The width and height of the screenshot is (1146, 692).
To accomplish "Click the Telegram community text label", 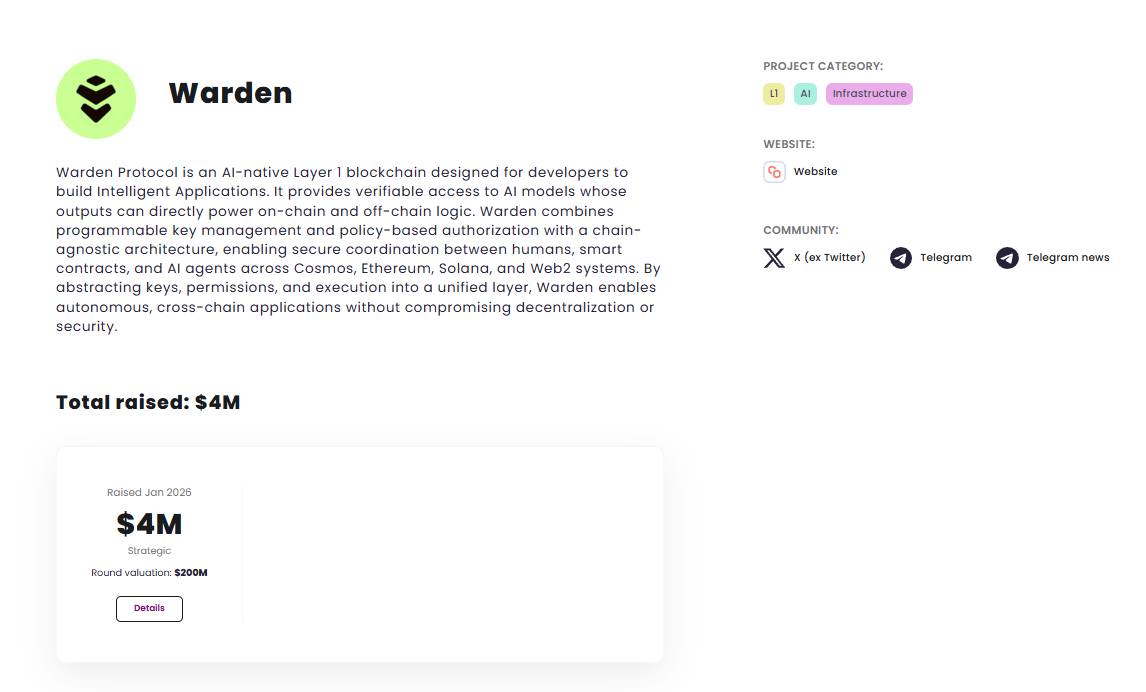I will click(x=944, y=257).
